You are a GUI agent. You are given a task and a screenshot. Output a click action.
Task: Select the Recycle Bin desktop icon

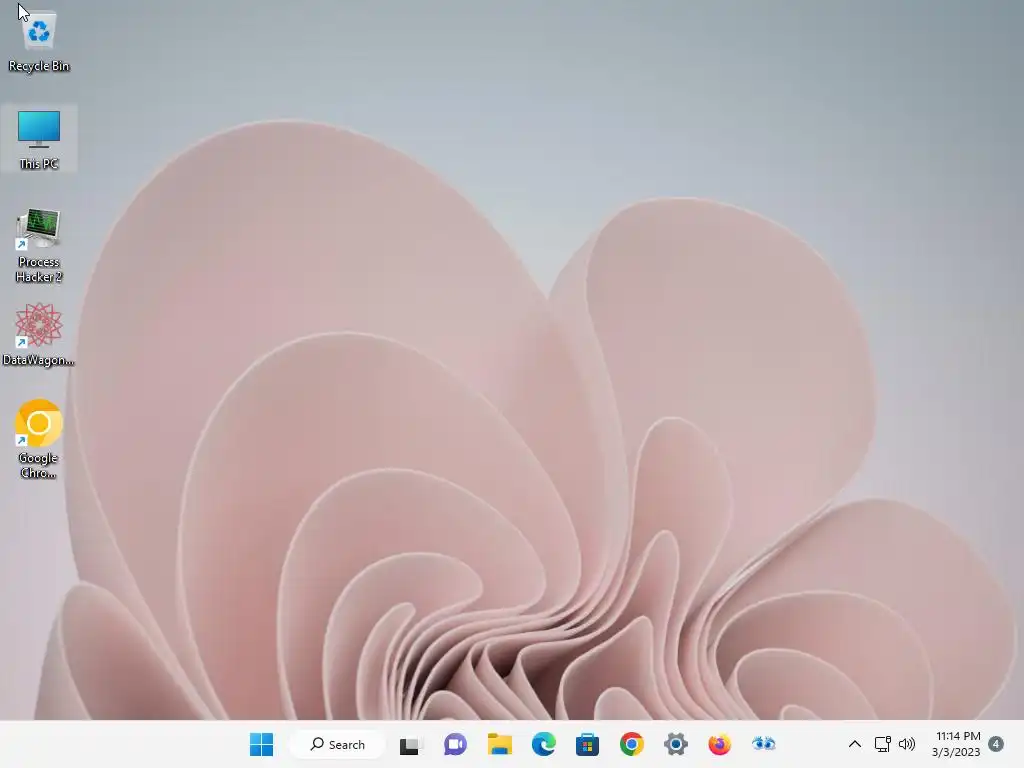pyautogui.click(x=39, y=42)
